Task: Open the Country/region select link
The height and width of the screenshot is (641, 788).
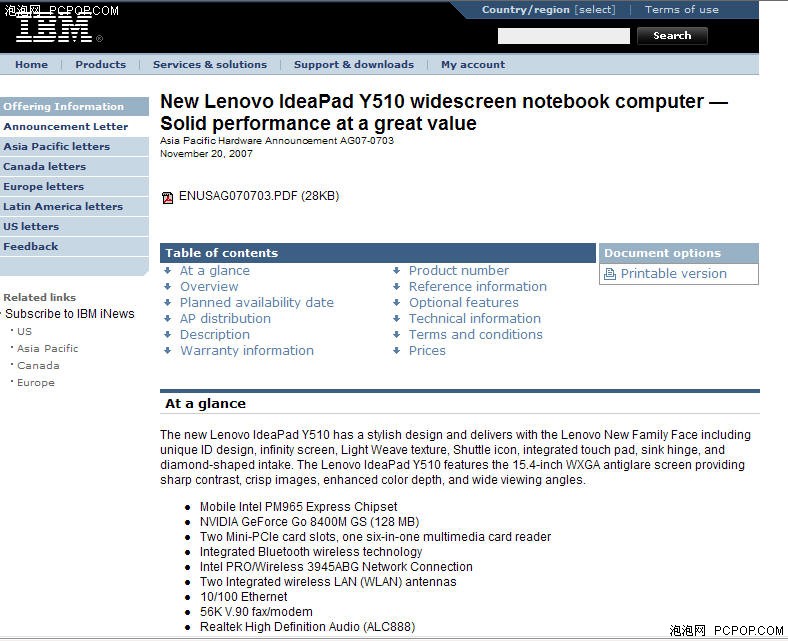Action: (548, 10)
